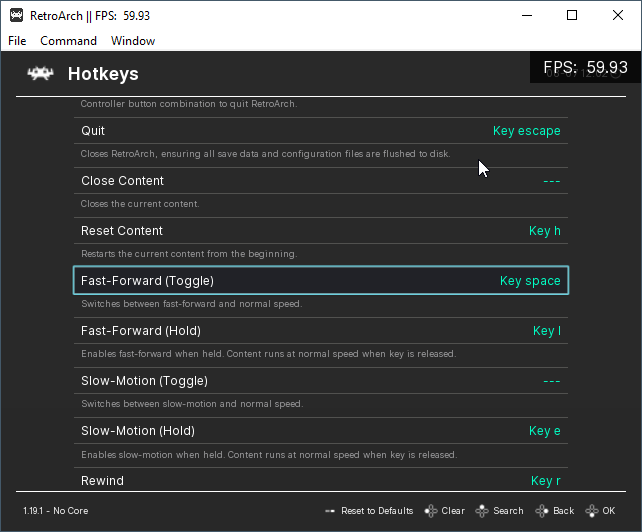The height and width of the screenshot is (532, 642).
Task: Click the RetroArch invader icon beside Hotkeys
Action: point(40,74)
